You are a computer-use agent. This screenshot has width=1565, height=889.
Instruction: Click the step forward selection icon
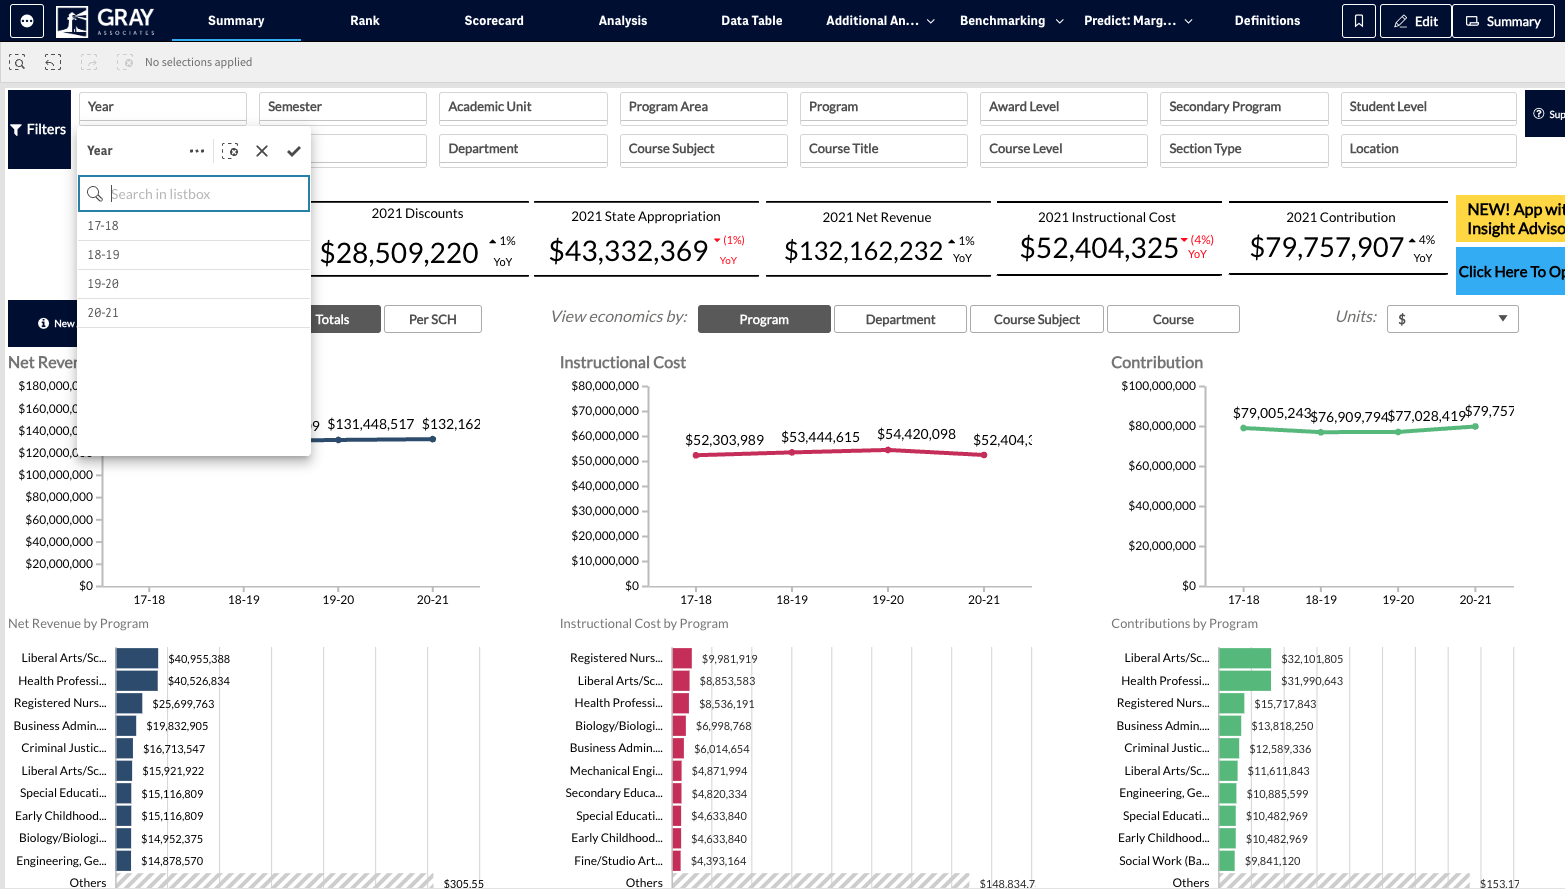pos(89,62)
